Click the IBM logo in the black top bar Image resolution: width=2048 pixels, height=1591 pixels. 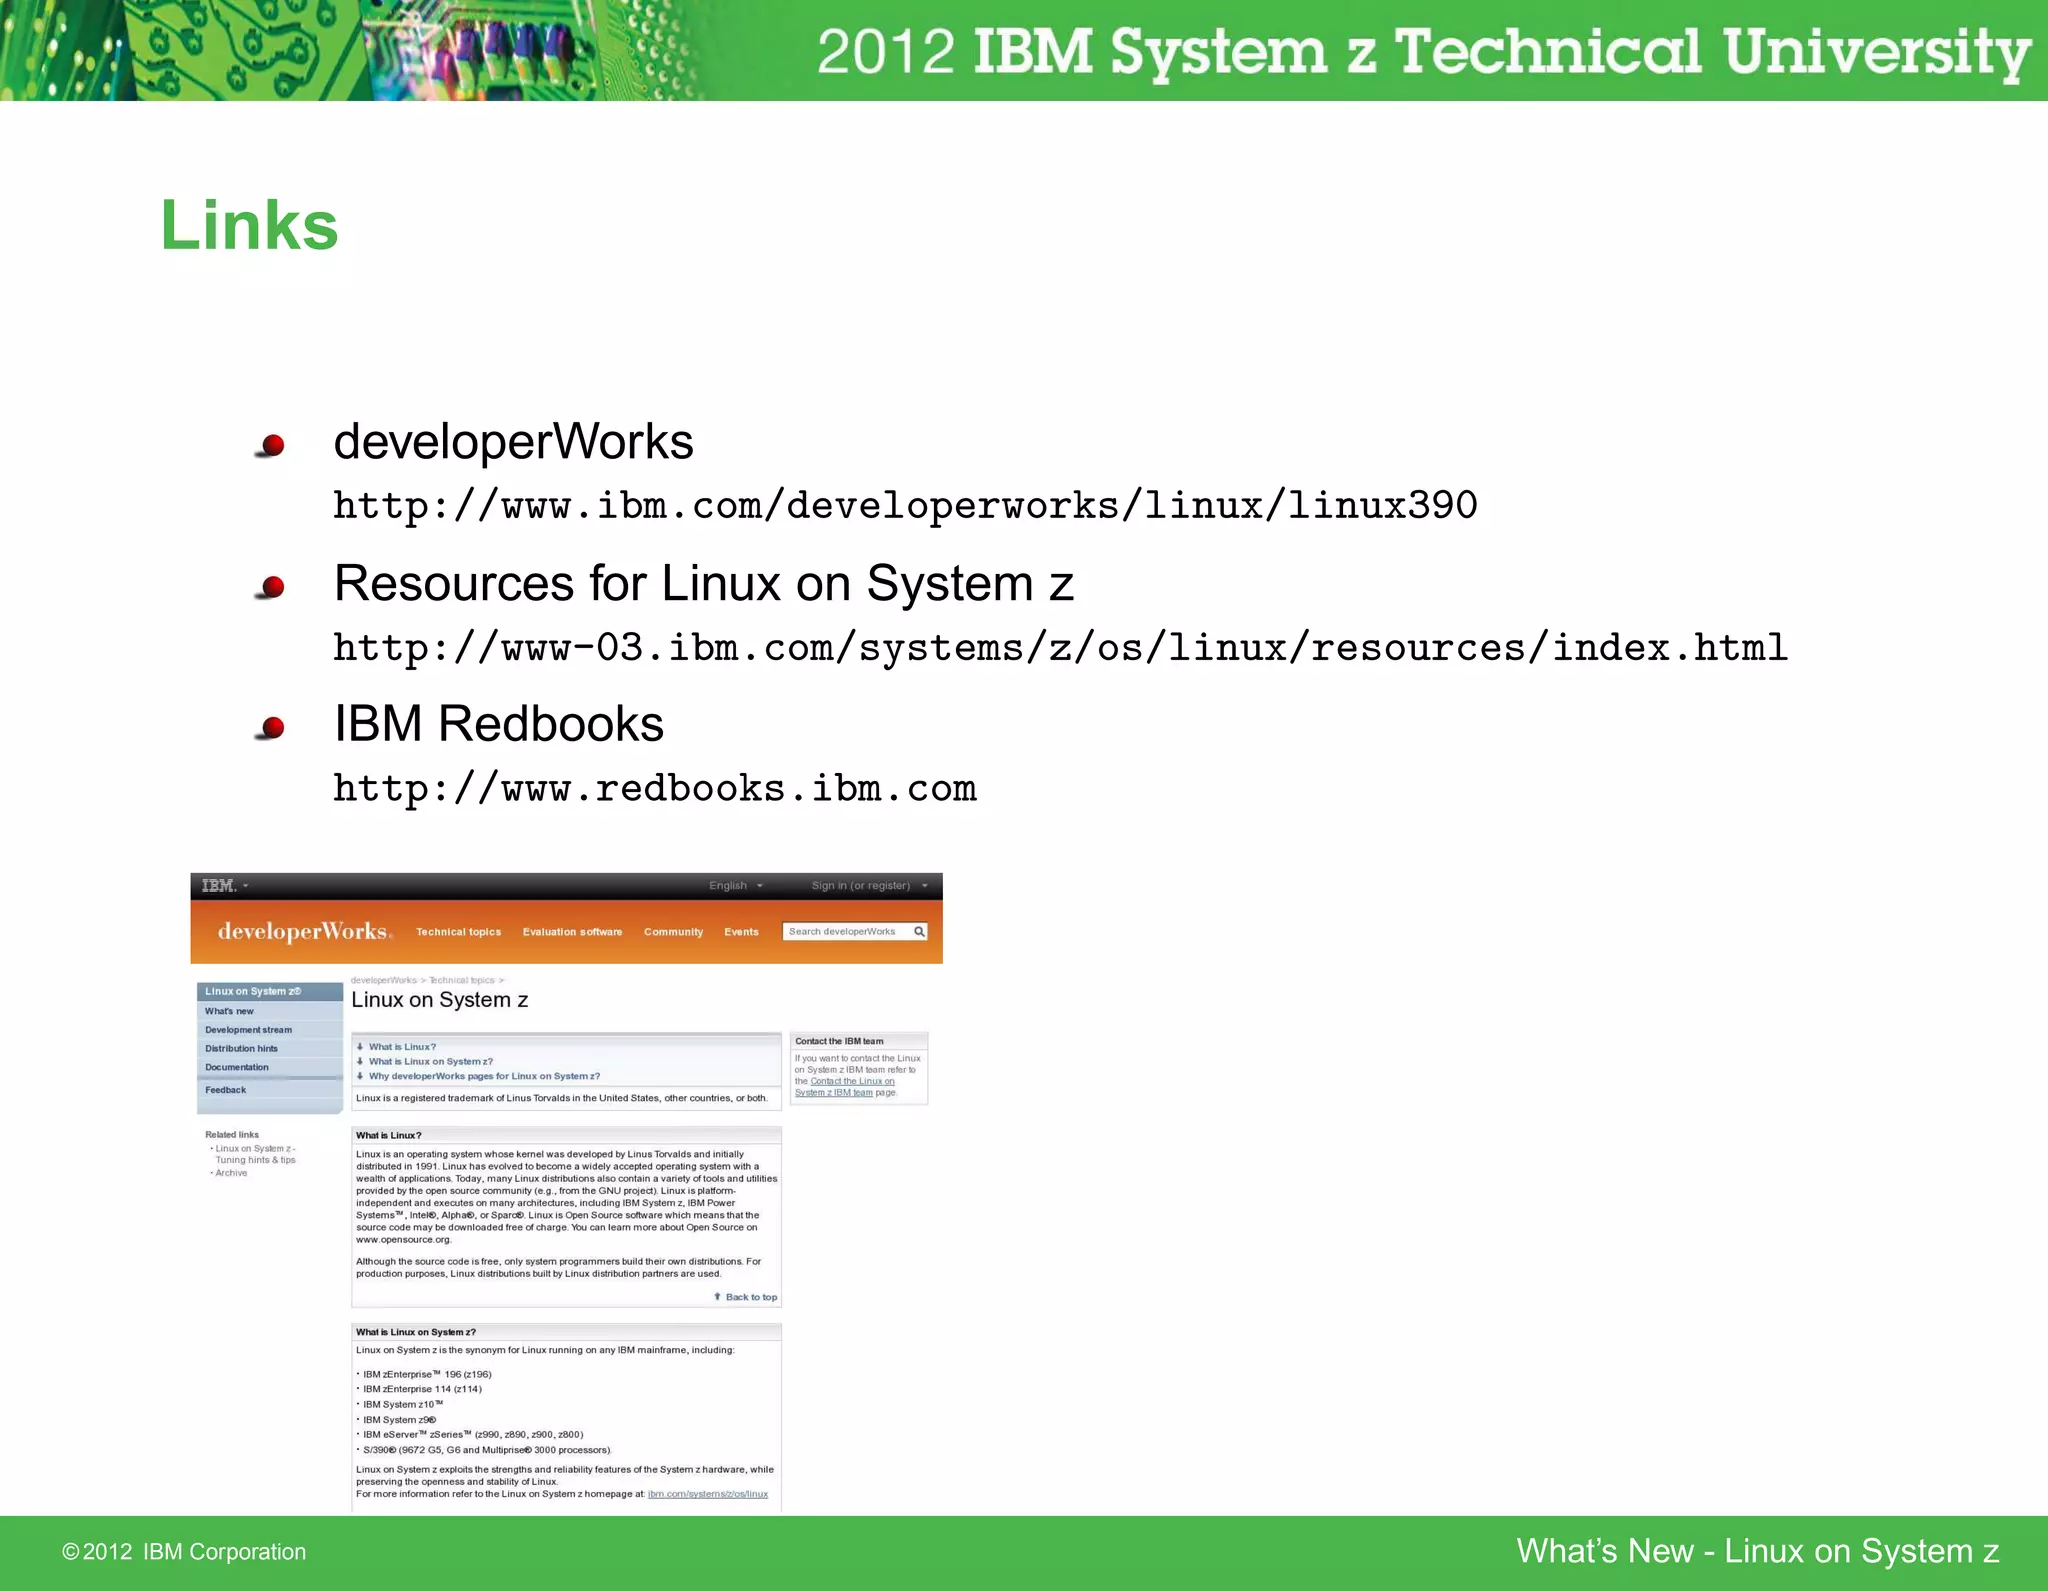tap(218, 886)
